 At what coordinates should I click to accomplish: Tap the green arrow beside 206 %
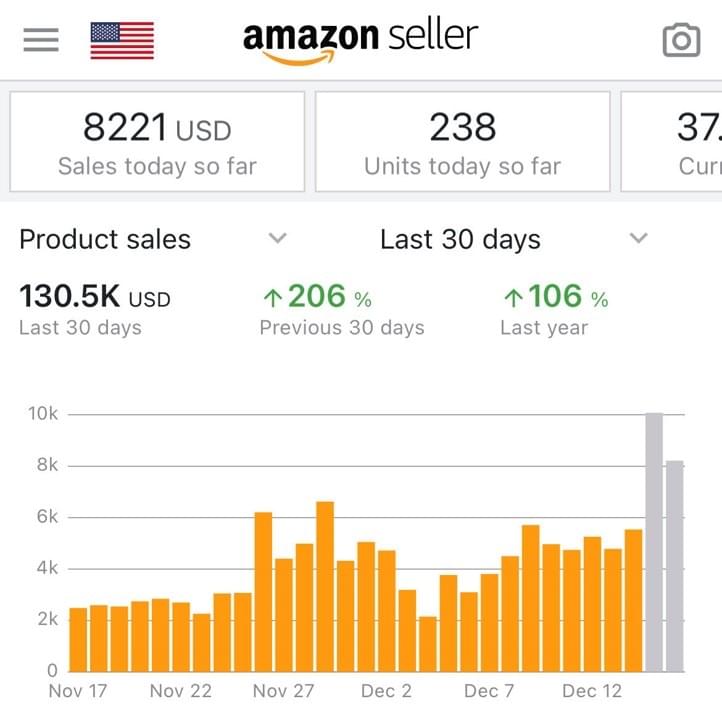pos(271,298)
